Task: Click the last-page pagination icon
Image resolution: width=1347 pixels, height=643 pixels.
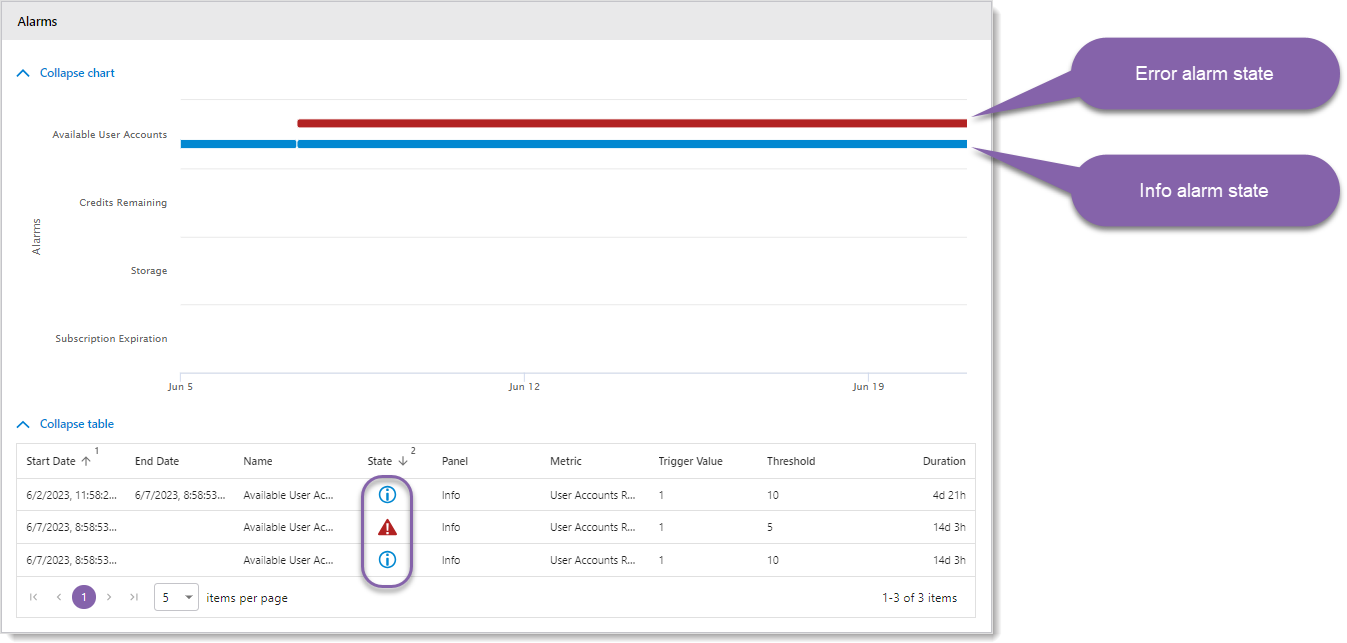Action: click(134, 596)
